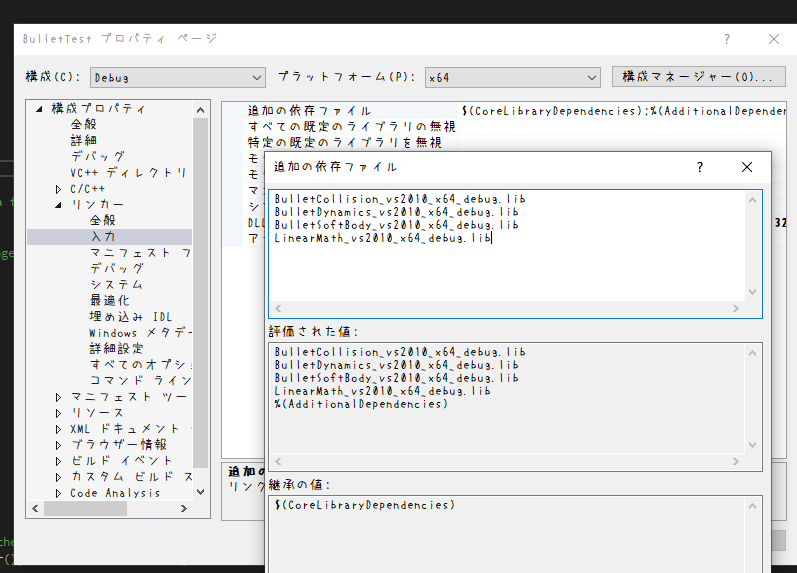797x573 pixels.
Task: Expand the ブラウザー情報 node
Action: [58, 445]
